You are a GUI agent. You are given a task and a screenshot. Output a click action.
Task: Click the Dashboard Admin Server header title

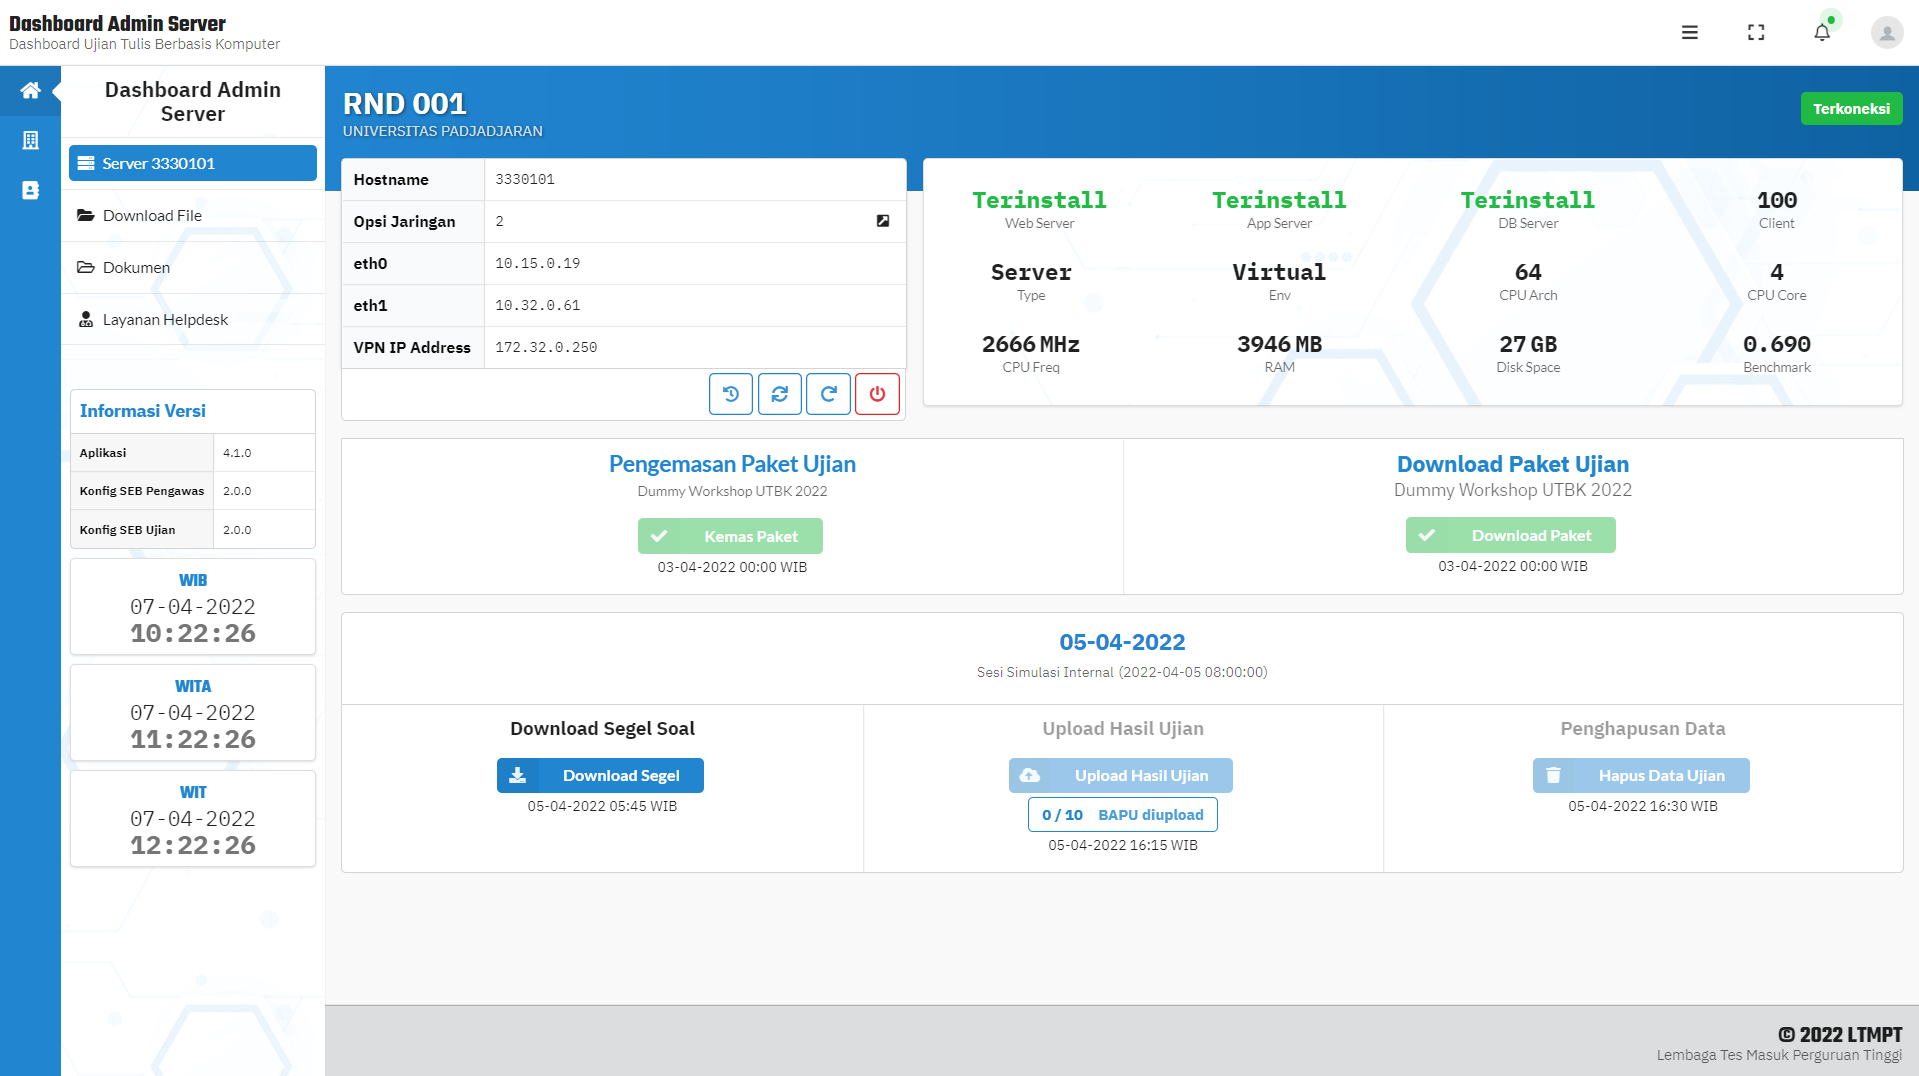click(117, 23)
